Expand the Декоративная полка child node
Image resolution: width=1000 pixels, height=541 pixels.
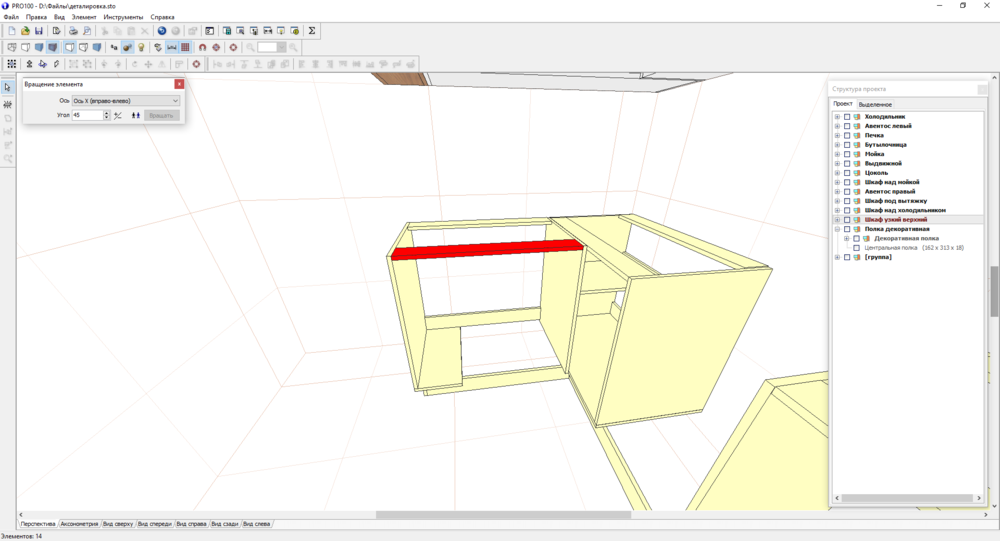[x=846, y=239]
